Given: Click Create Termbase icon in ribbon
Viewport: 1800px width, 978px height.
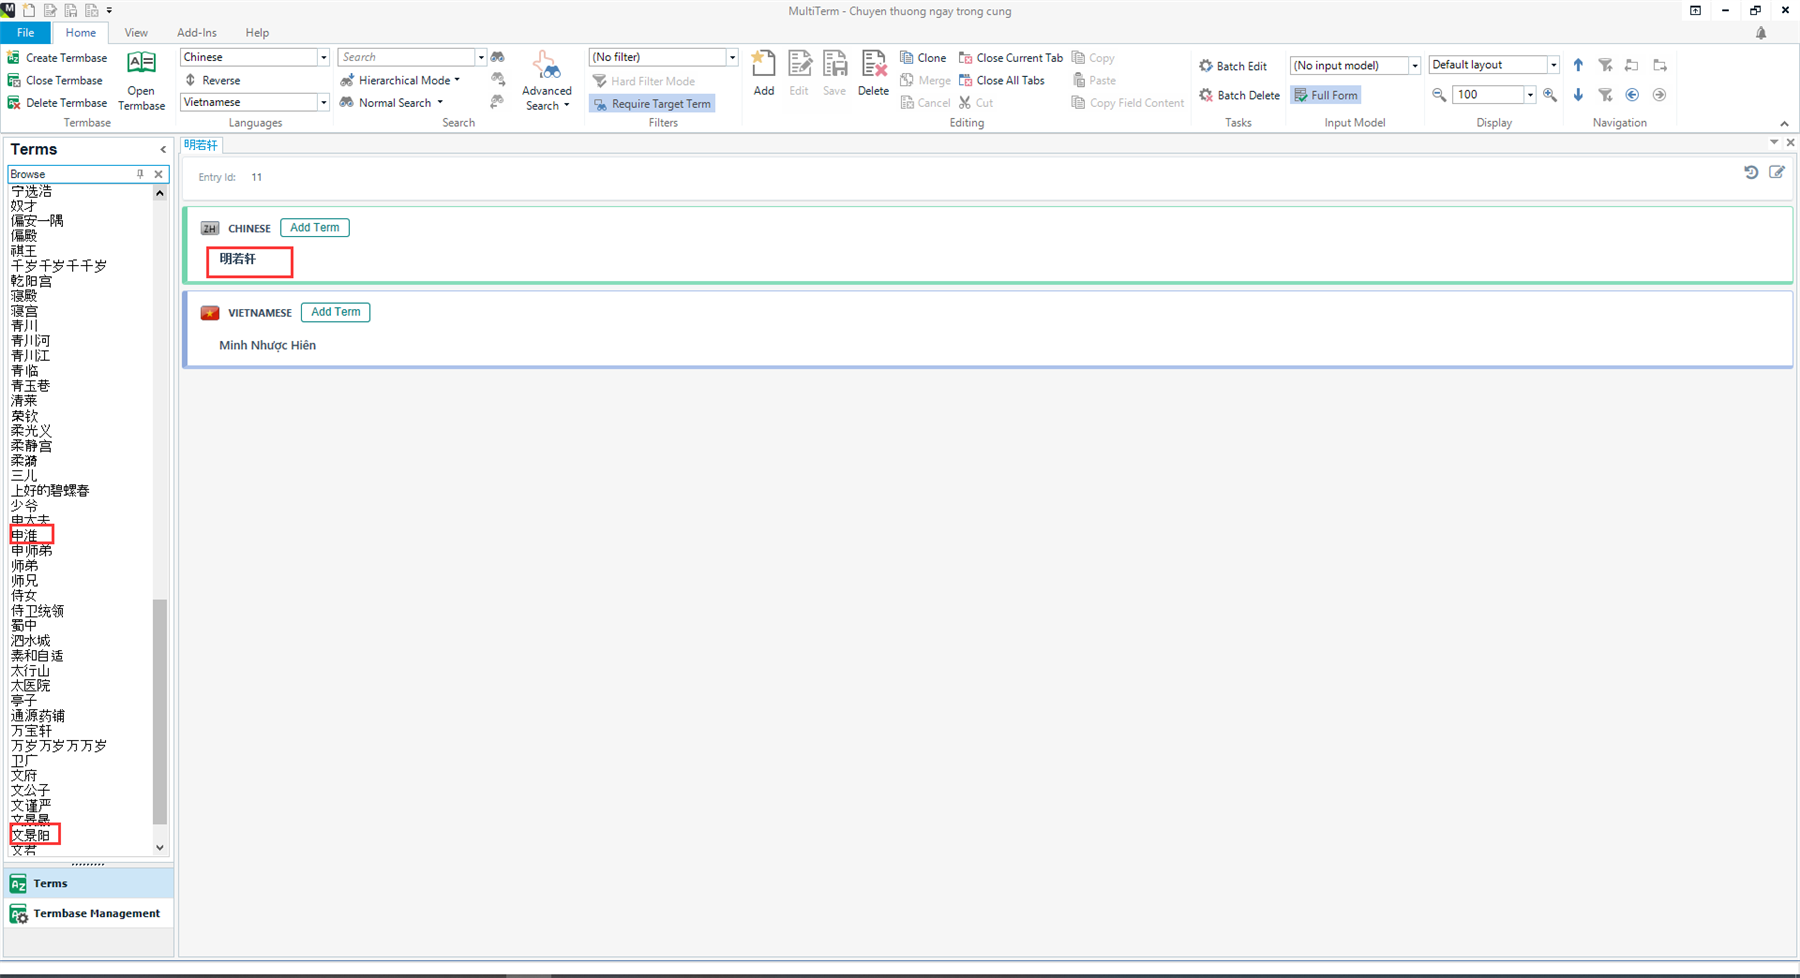Looking at the screenshot, I should (x=14, y=58).
